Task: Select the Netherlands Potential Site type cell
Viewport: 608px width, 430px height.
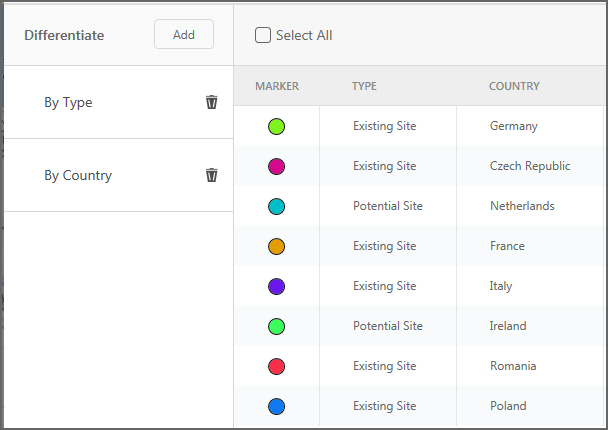Action: point(388,206)
